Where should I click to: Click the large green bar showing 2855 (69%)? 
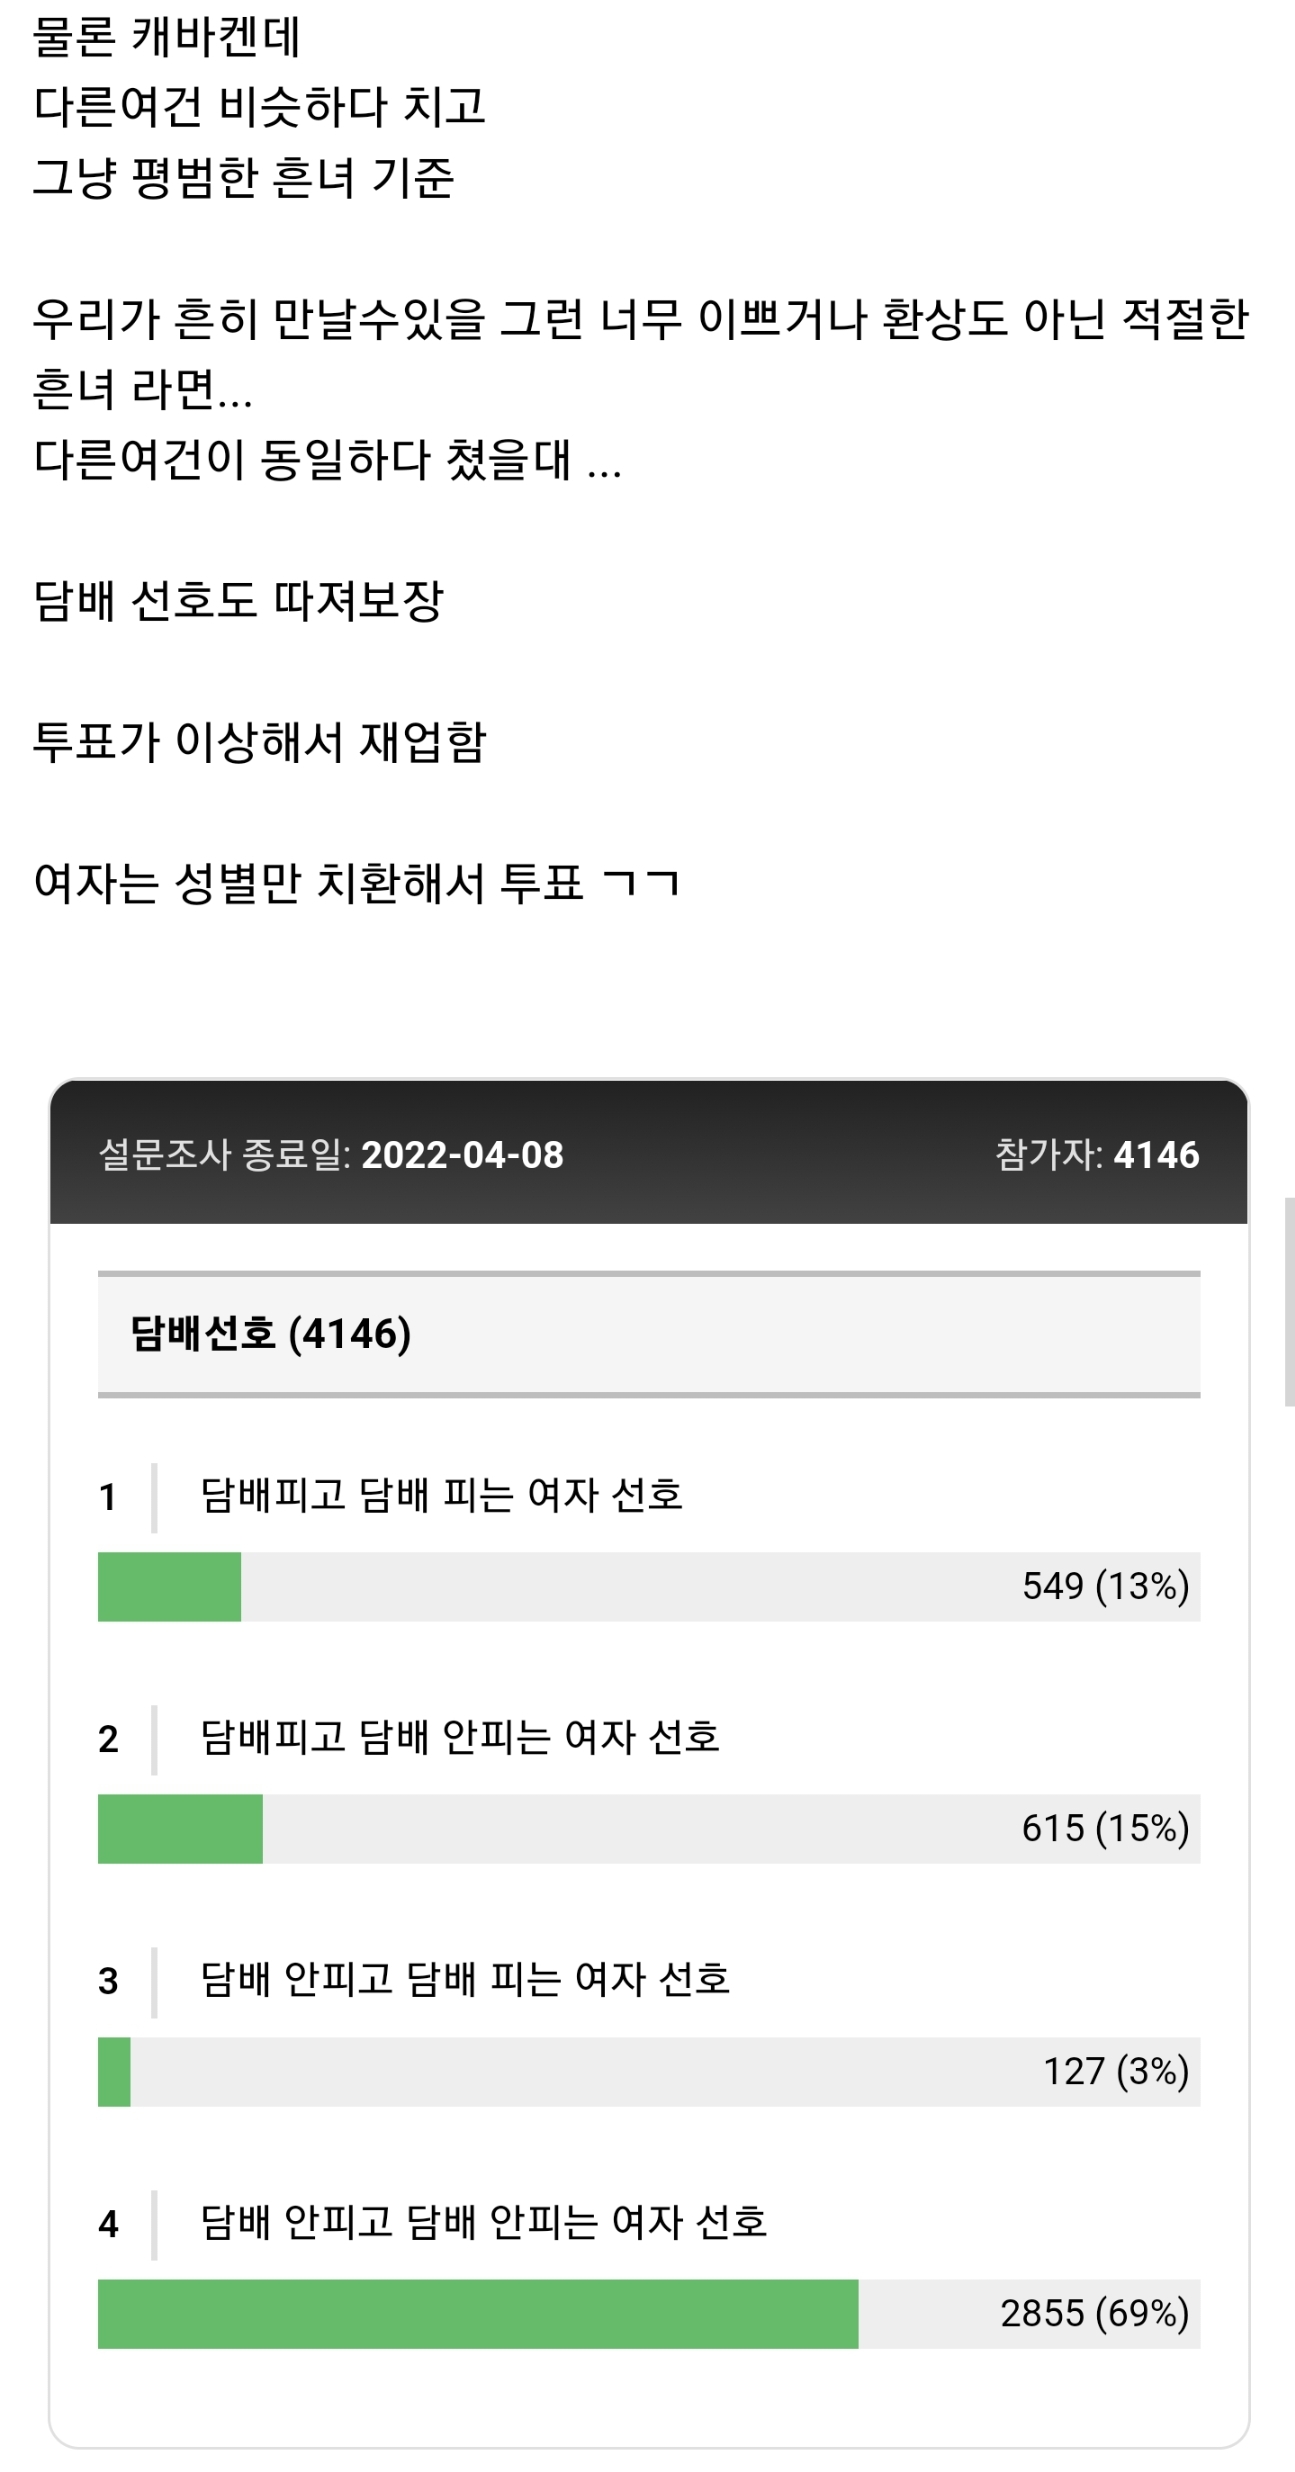[x=478, y=2314]
